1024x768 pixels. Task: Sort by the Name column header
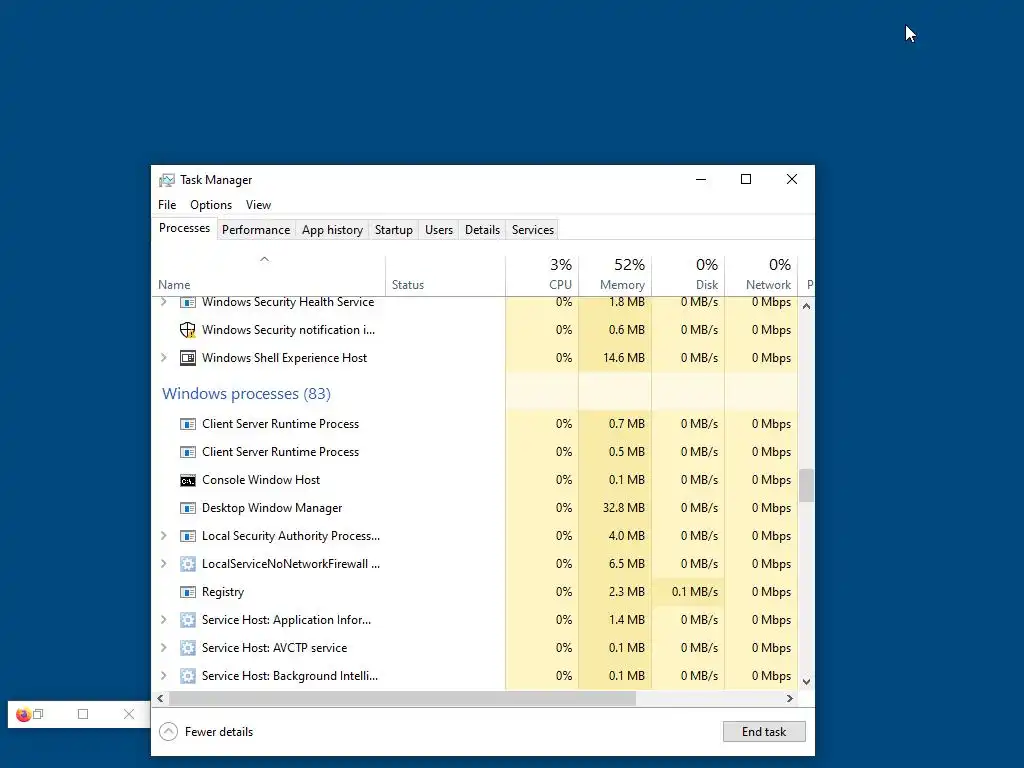coord(268,276)
